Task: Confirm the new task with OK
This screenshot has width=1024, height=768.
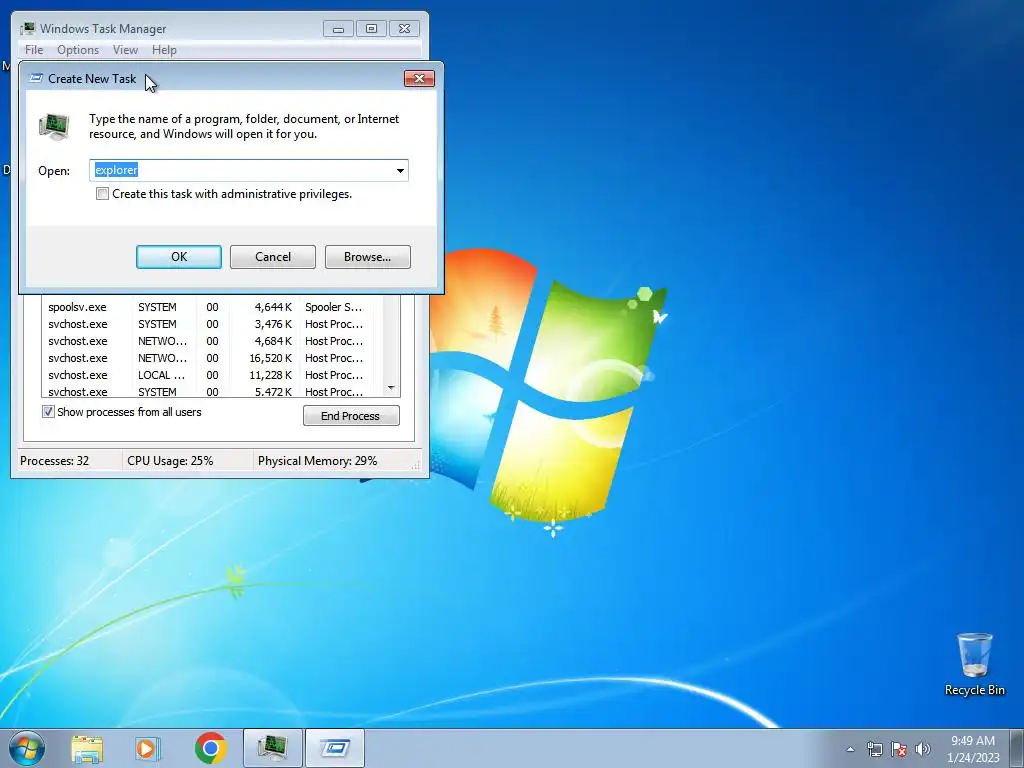Action: point(179,257)
